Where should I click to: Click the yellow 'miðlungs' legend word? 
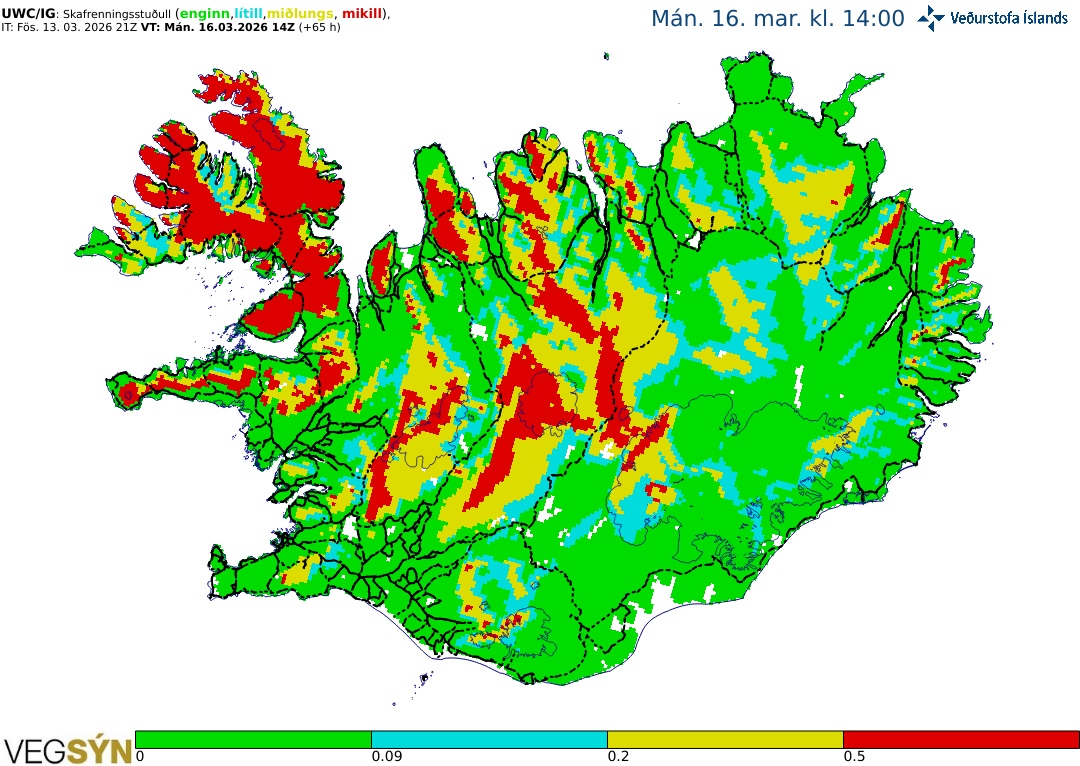[300, 14]
